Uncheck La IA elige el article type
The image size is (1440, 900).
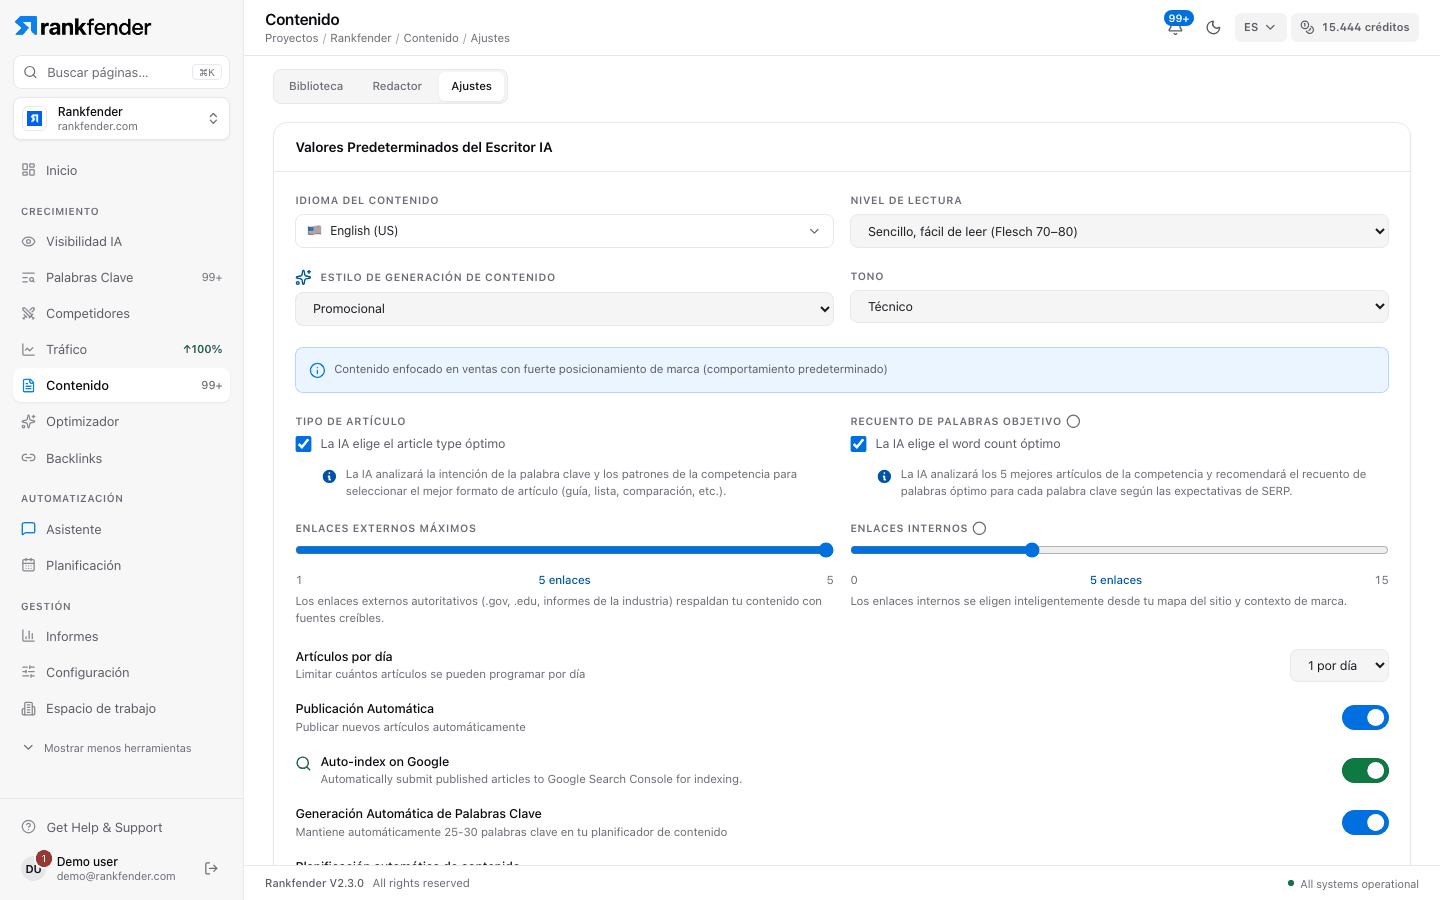pos(304,444)
